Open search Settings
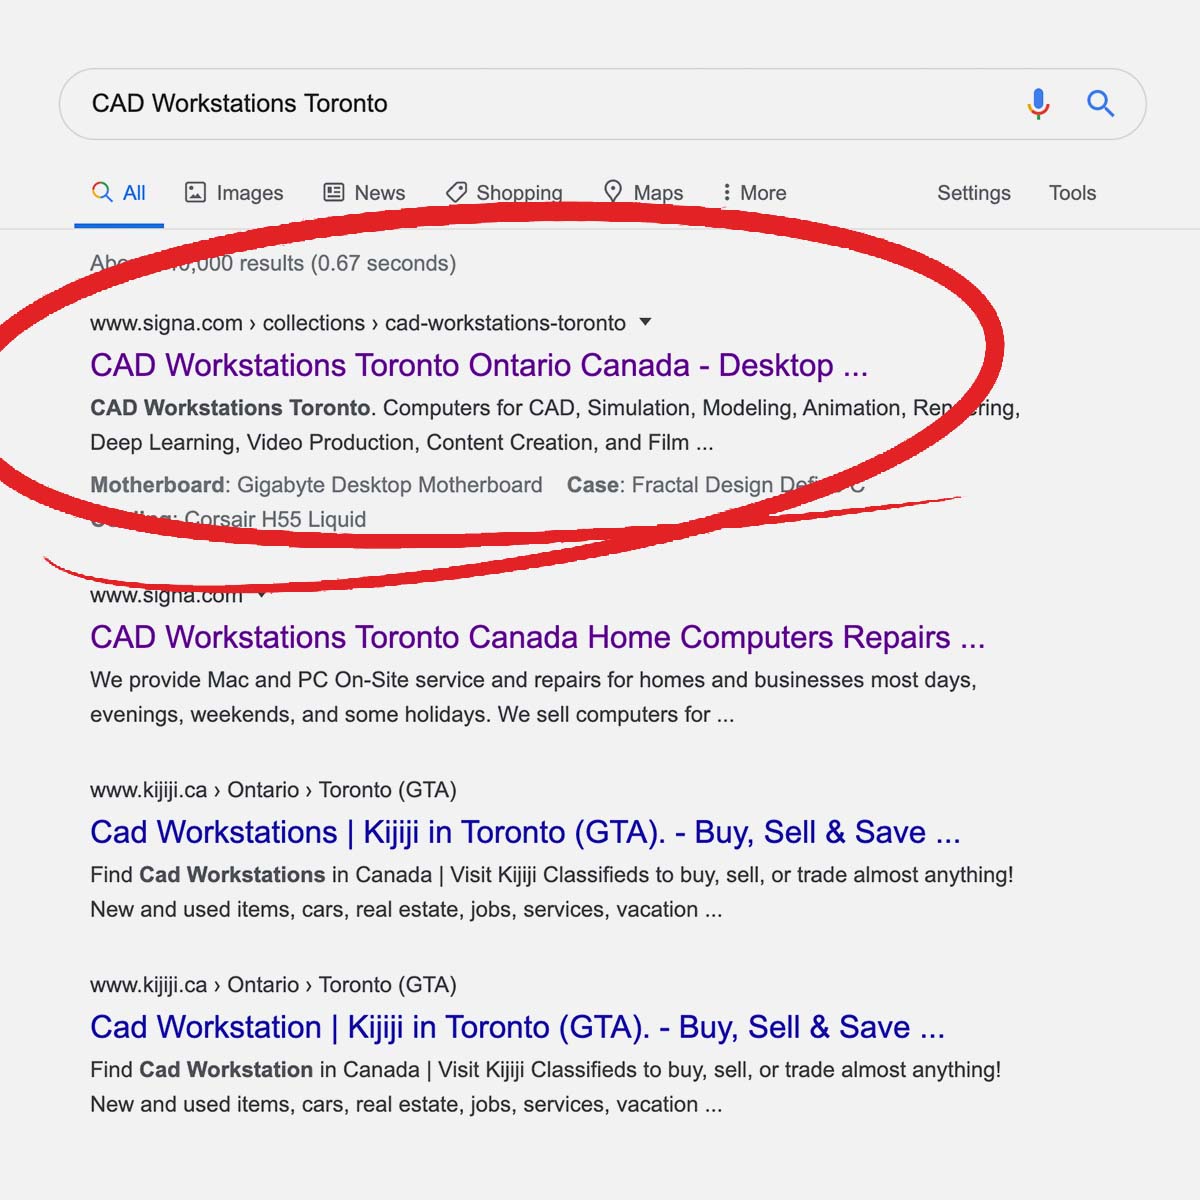1200x1200 pixels. pyautogui.click(x=974, y=193)
